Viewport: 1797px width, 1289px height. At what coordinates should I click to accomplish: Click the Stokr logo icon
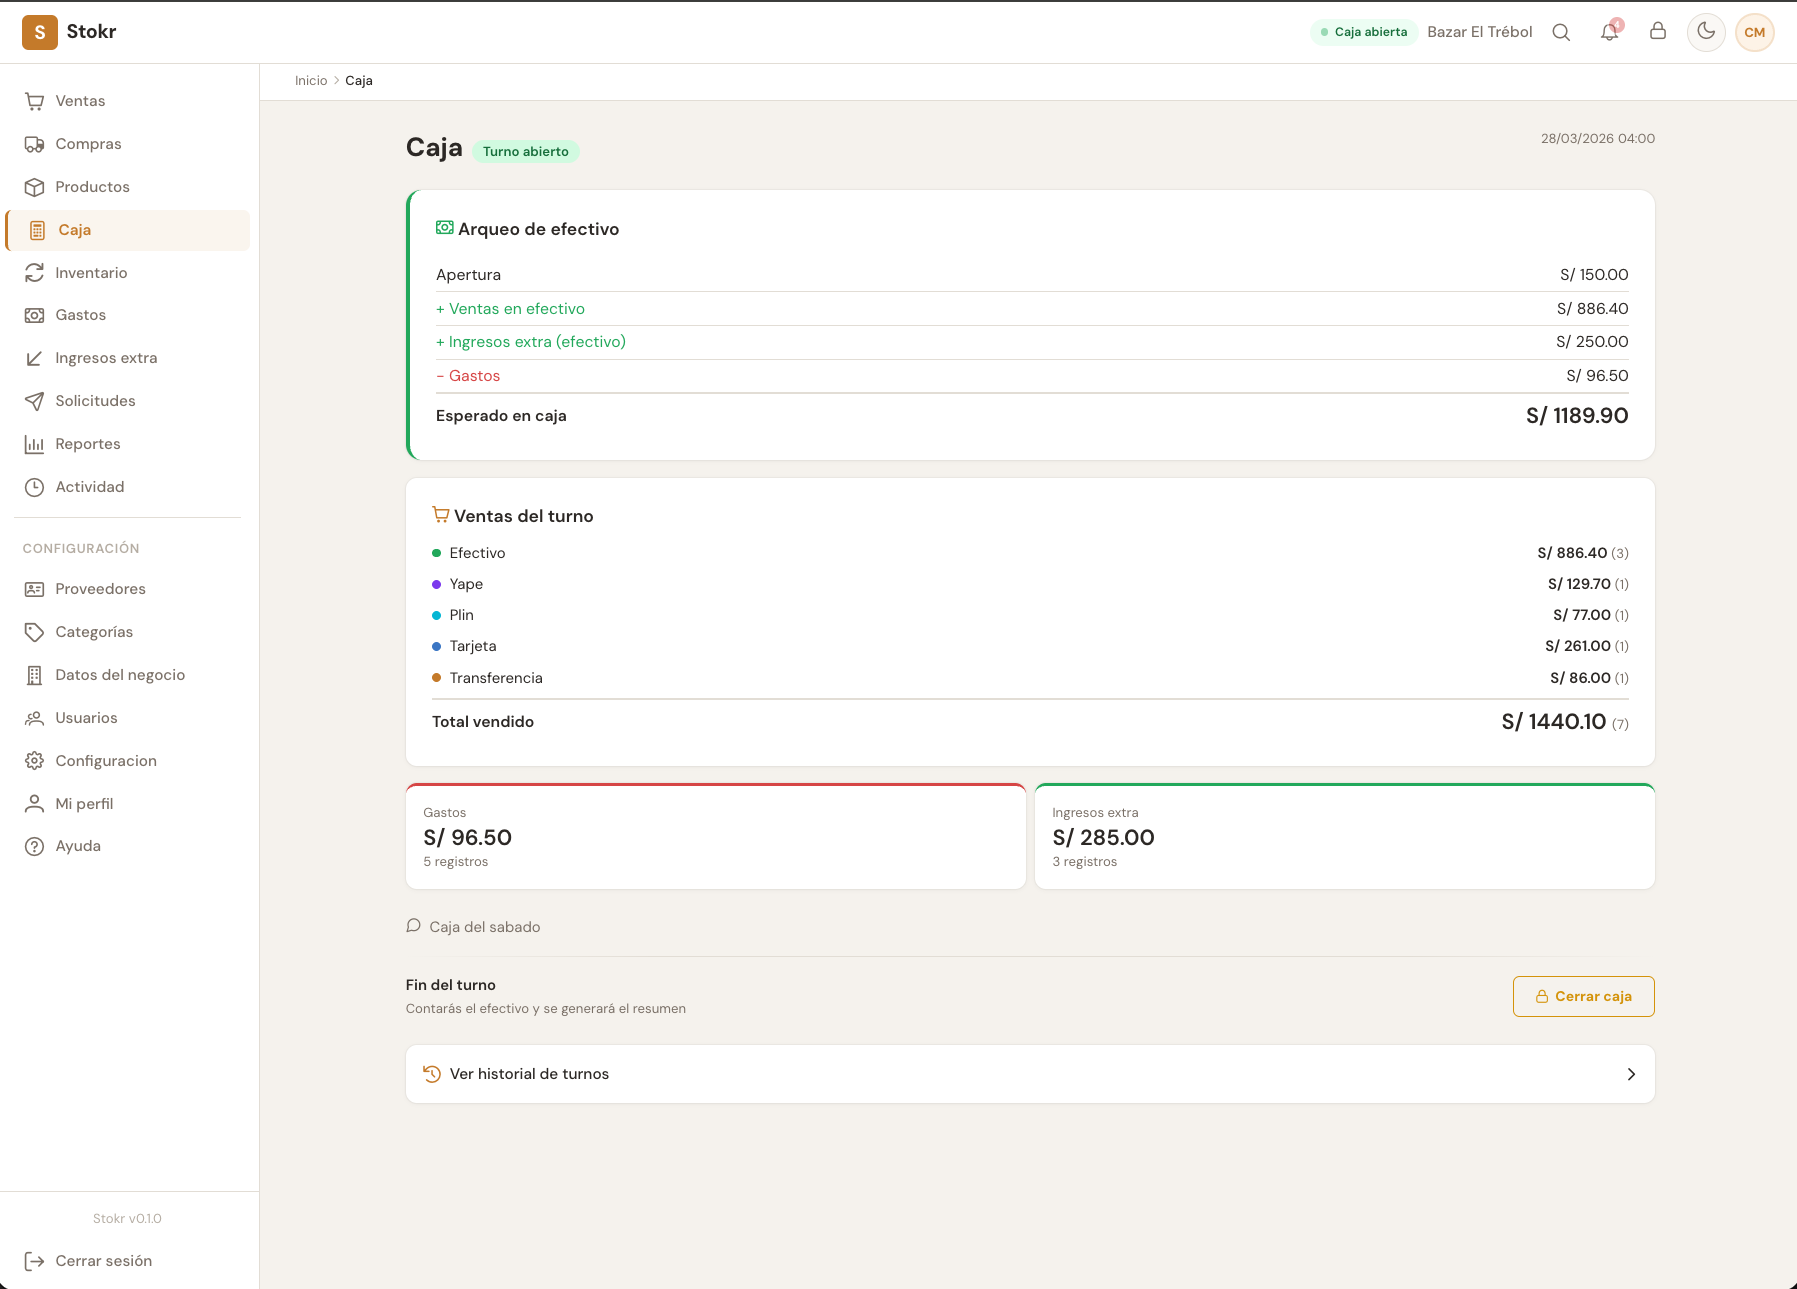(x=40, y=32)
